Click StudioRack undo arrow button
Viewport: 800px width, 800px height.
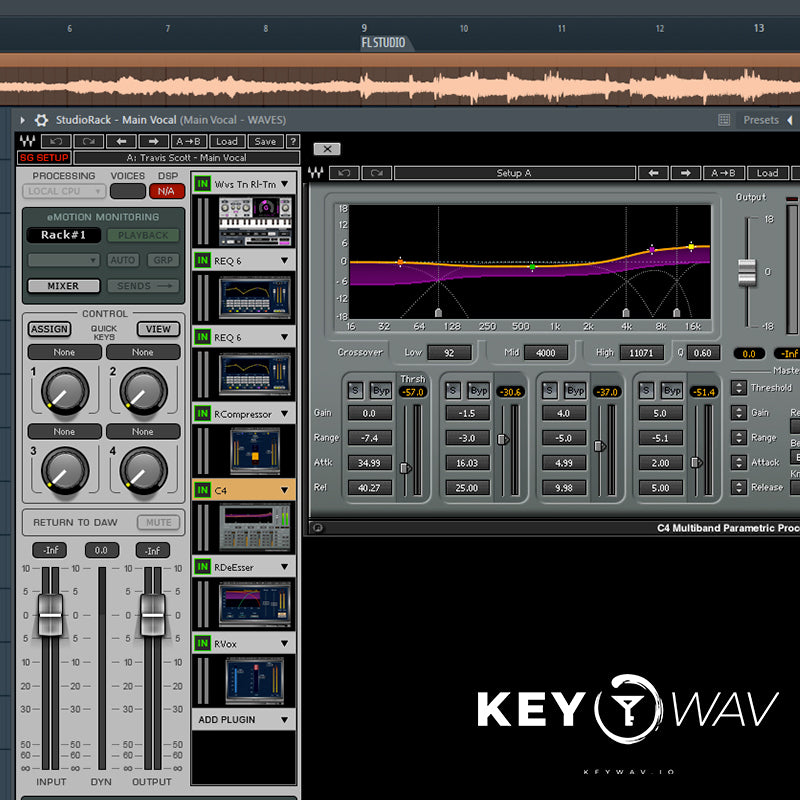coord(56,141)
